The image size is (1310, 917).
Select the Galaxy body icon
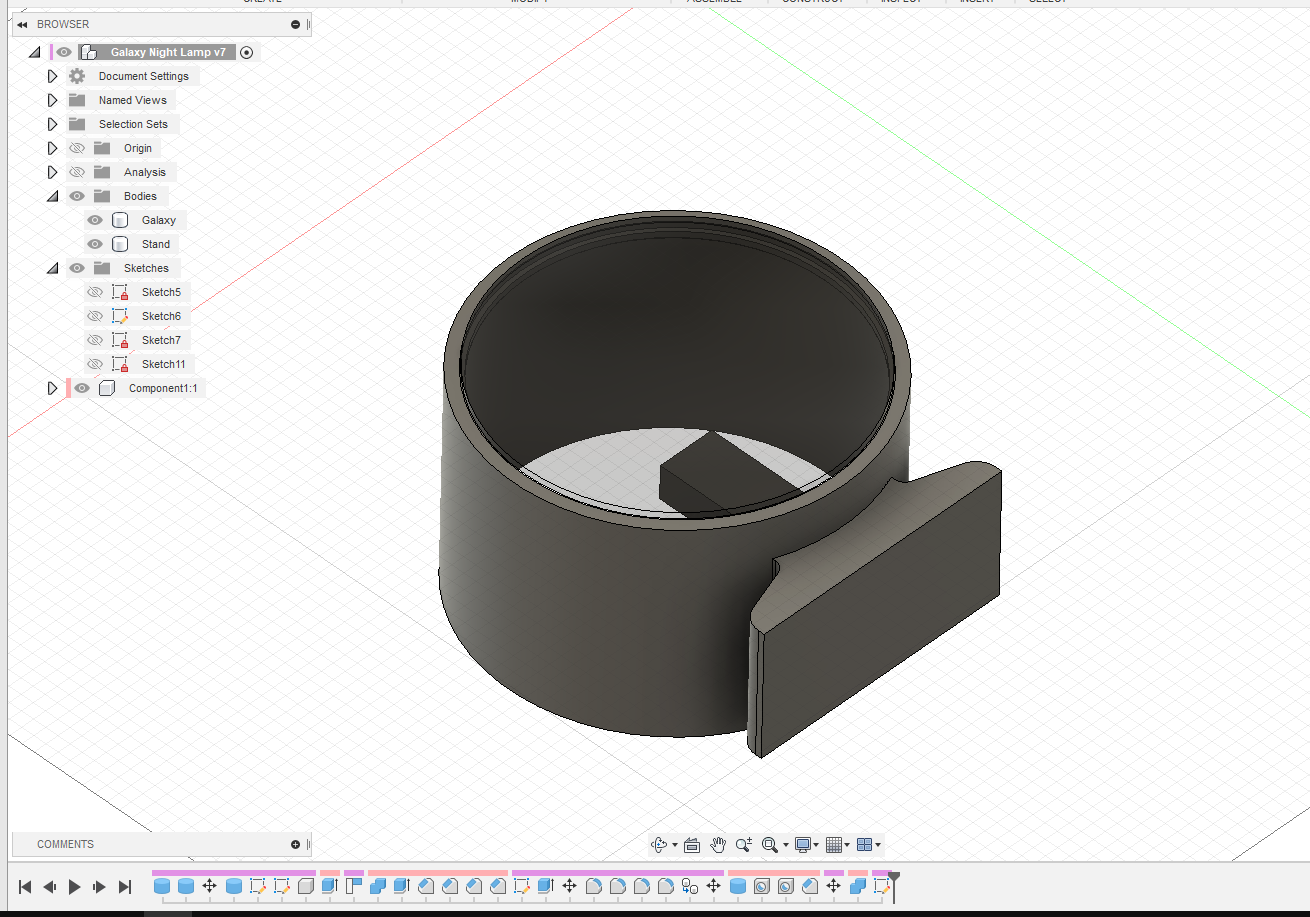(x=120, y=220)
